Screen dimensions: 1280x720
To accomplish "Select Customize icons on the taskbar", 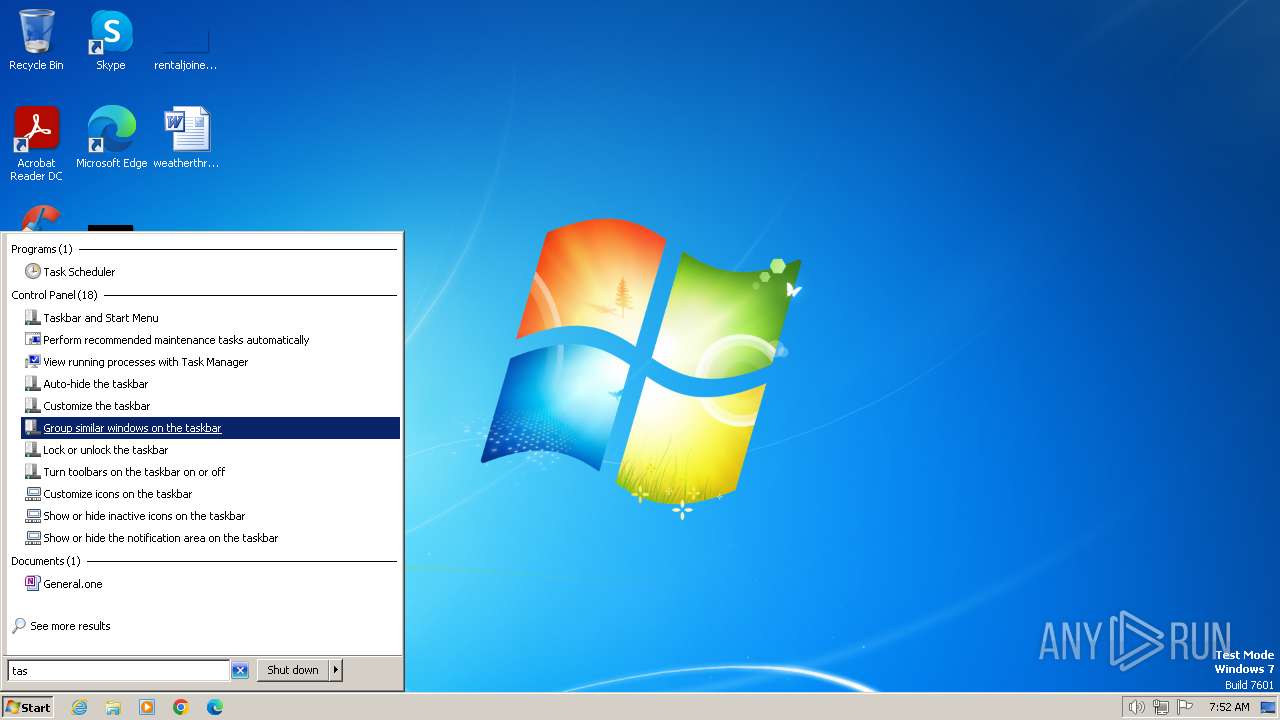I will (x=211, y=494).
